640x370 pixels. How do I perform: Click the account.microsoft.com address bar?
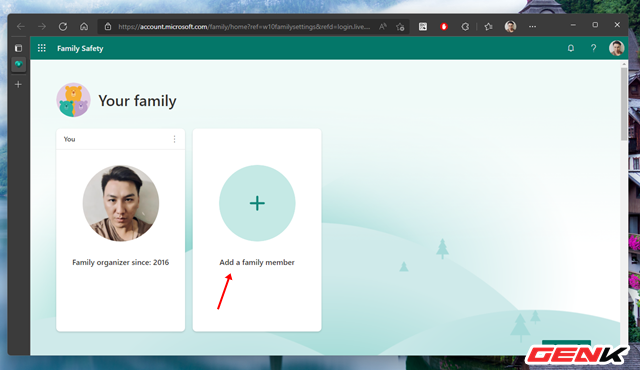[x=244, y=27]
